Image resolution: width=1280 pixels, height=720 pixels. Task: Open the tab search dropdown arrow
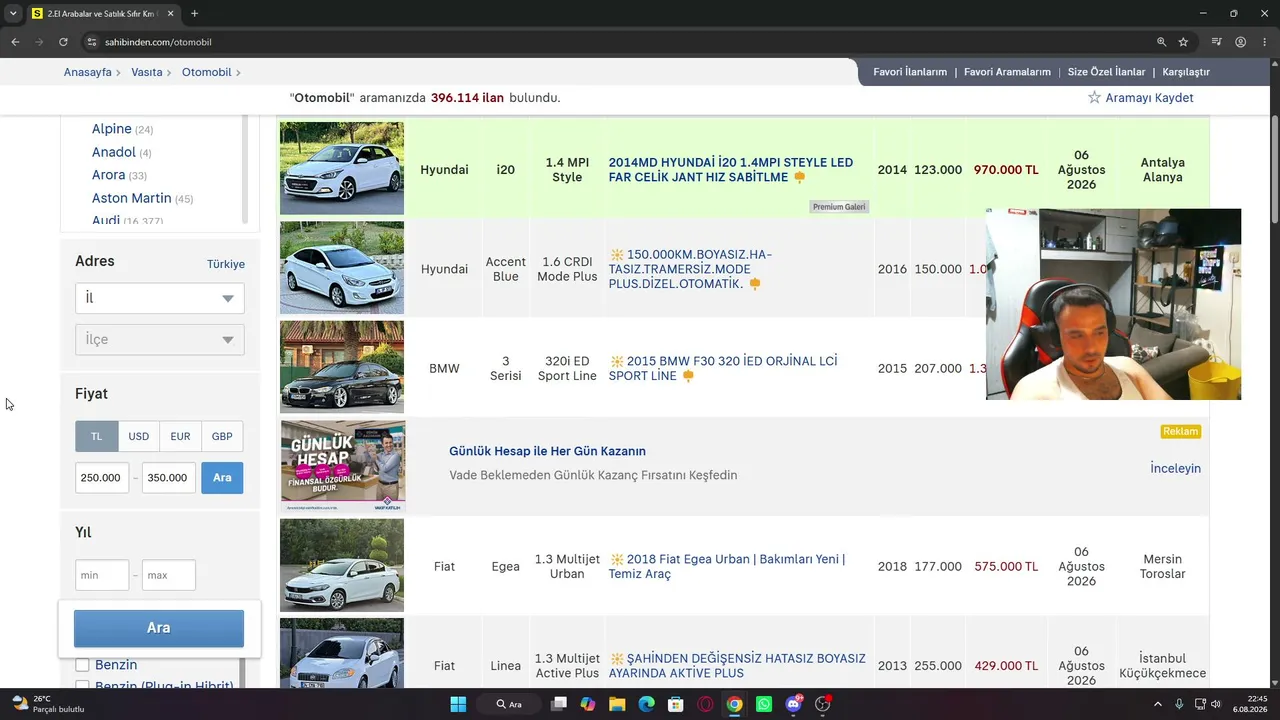coord(13,14)
